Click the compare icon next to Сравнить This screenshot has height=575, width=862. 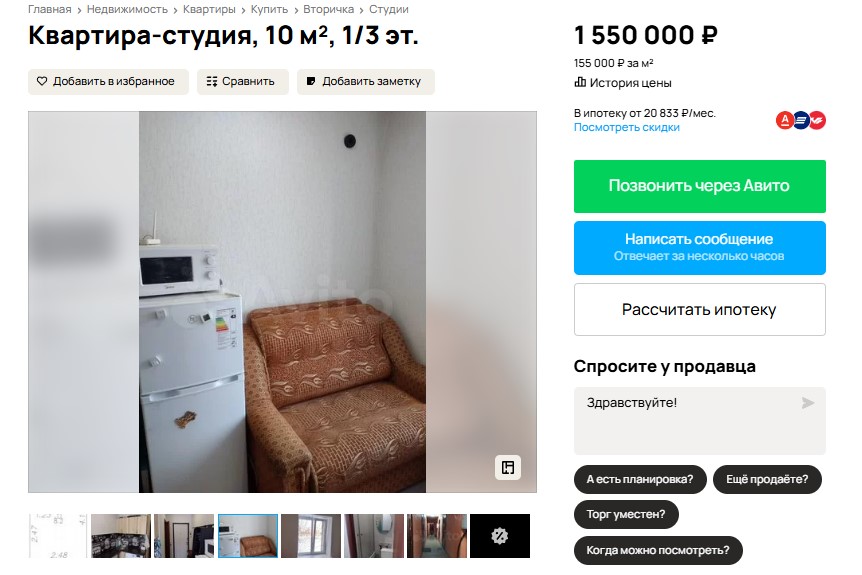tap(212, 81)
